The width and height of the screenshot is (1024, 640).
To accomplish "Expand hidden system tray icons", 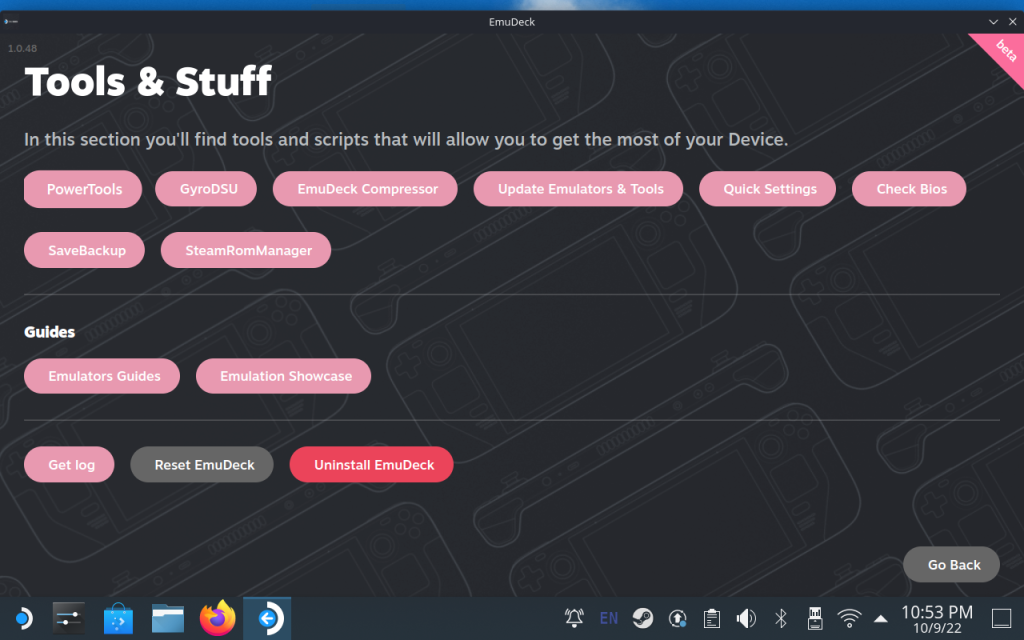I will coord(880,618).
